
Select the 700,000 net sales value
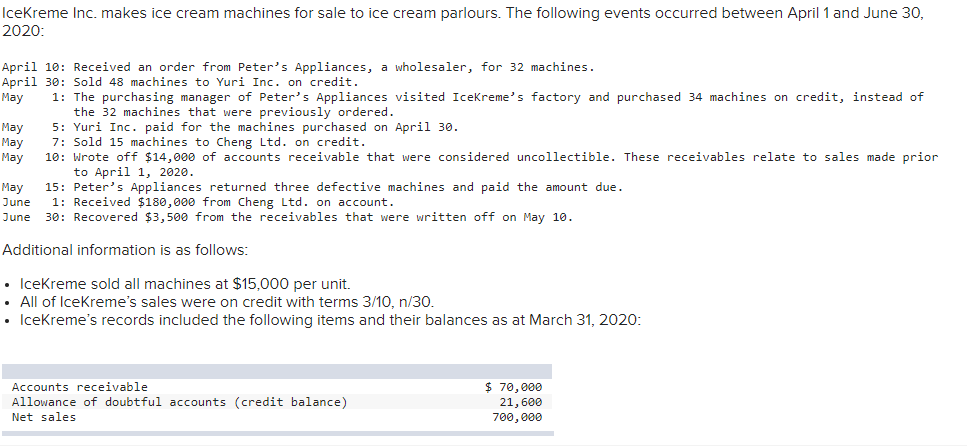coord(517,417)
